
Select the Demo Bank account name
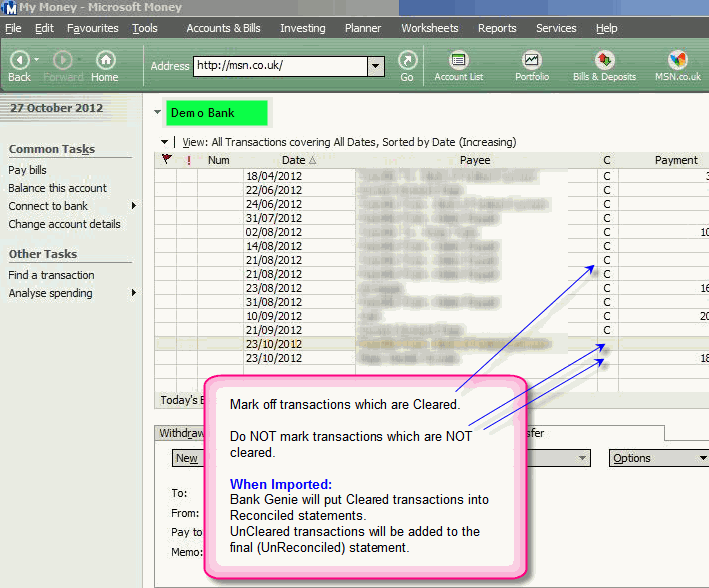(x=217, y=113)
